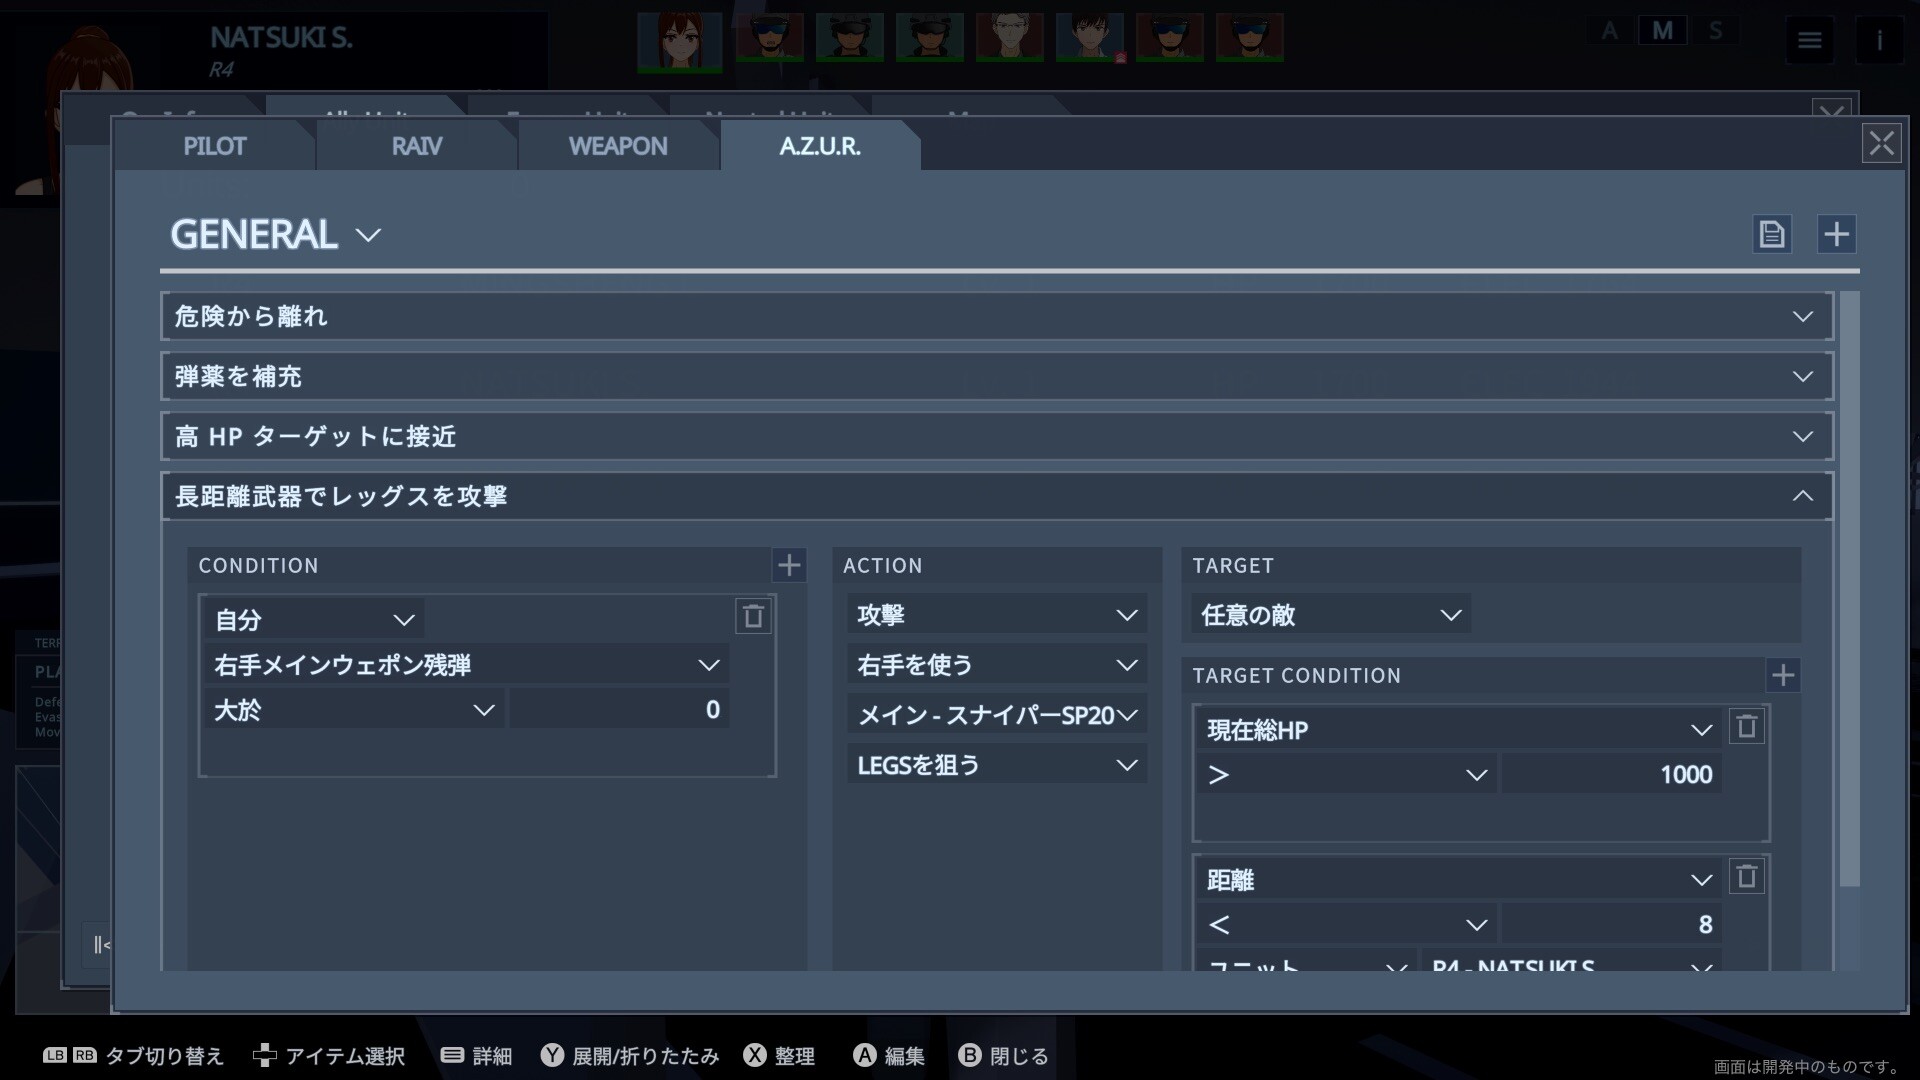Add a new TARGET CONDITION entry
This screenshot has height=1080, width=1920.
[1782, 675]
